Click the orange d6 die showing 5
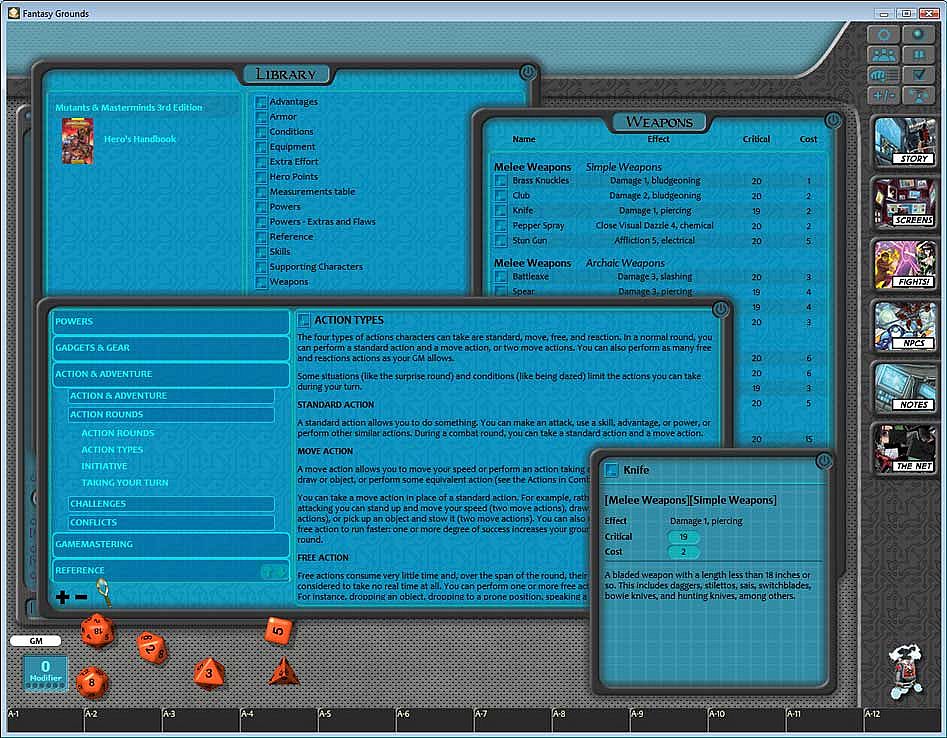This screenshot has width=947, height=738. click(278, 631)
